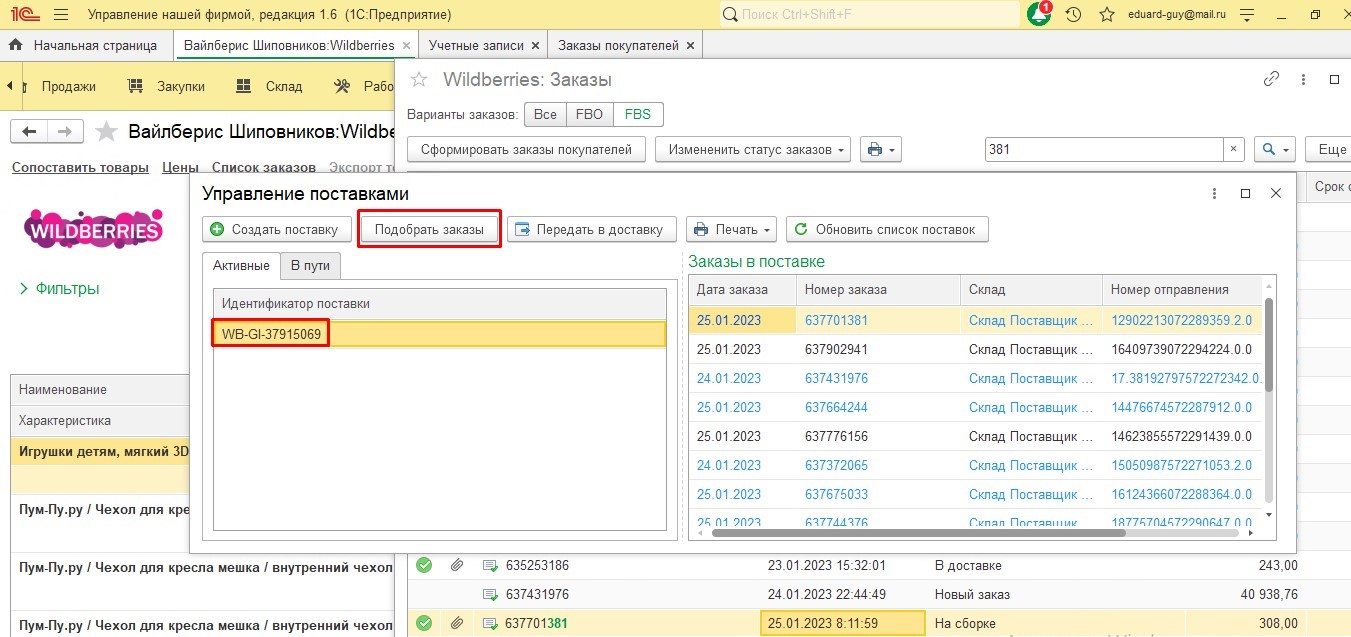Close the Вайлберис Шиповников:Wildberries tab
Viewport: 1351px width, 637px height.
pyautogui.click(x=405, y=46)
